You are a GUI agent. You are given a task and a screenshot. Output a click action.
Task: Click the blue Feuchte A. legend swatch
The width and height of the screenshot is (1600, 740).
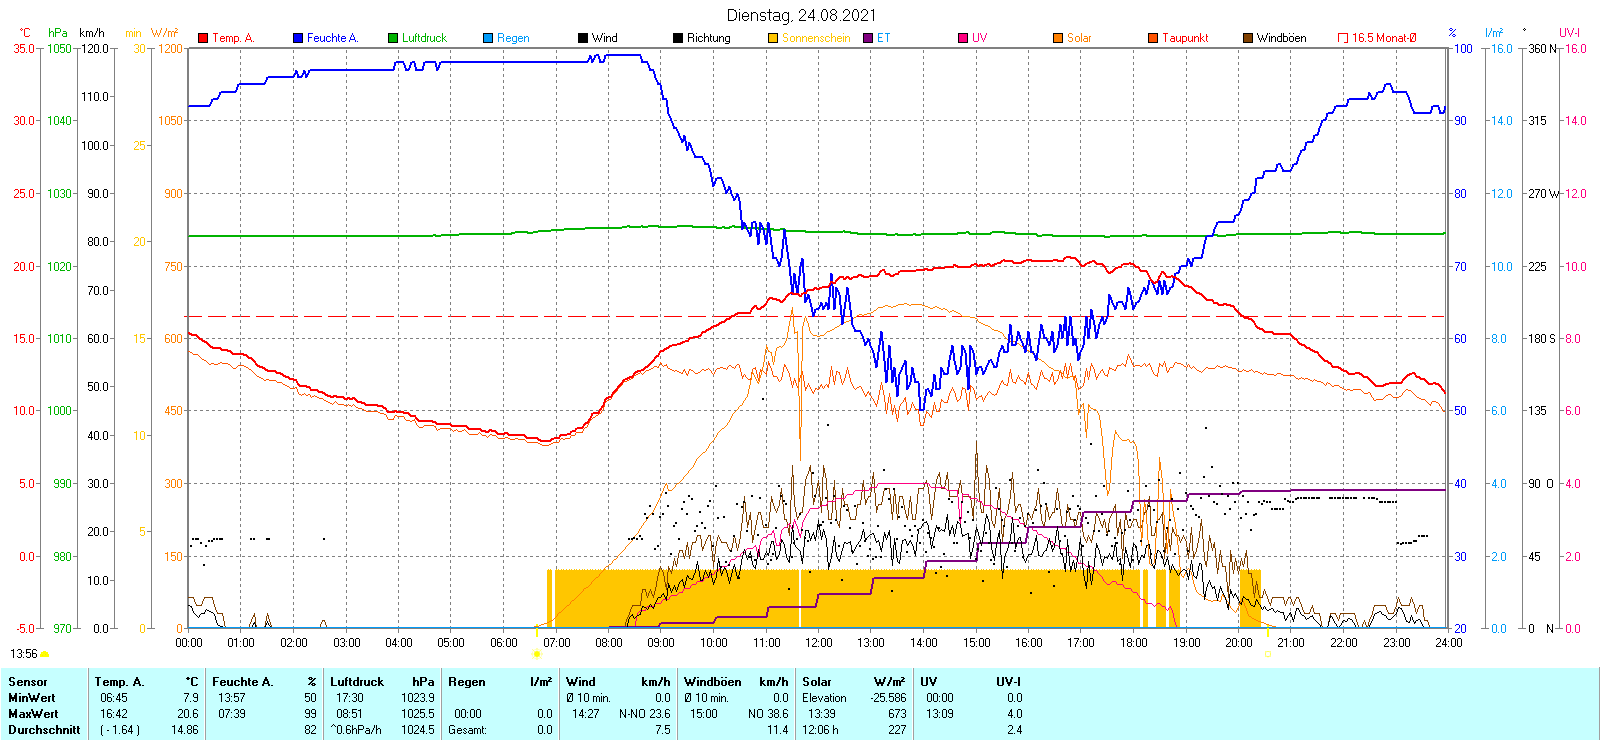click(298, 38)
